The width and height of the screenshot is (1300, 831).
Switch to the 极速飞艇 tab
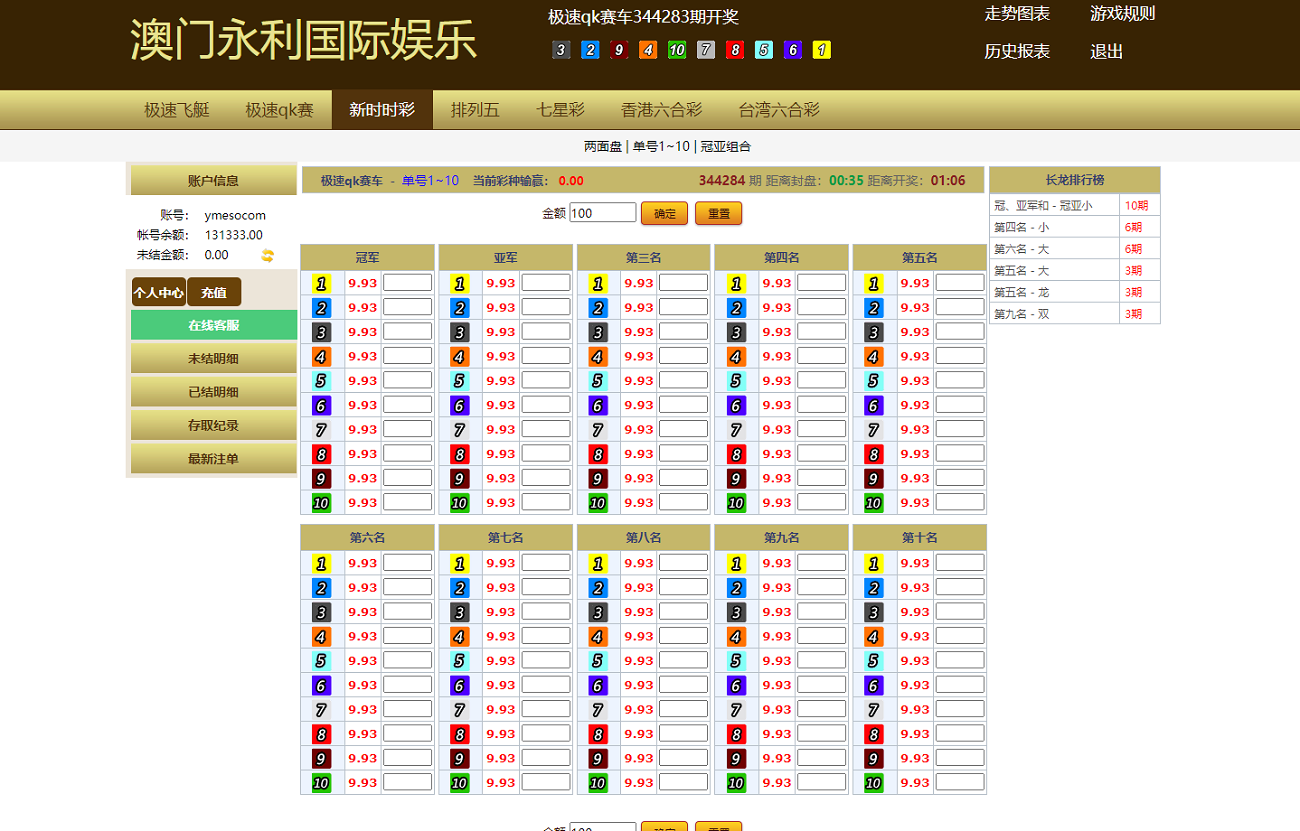(177, 110)
